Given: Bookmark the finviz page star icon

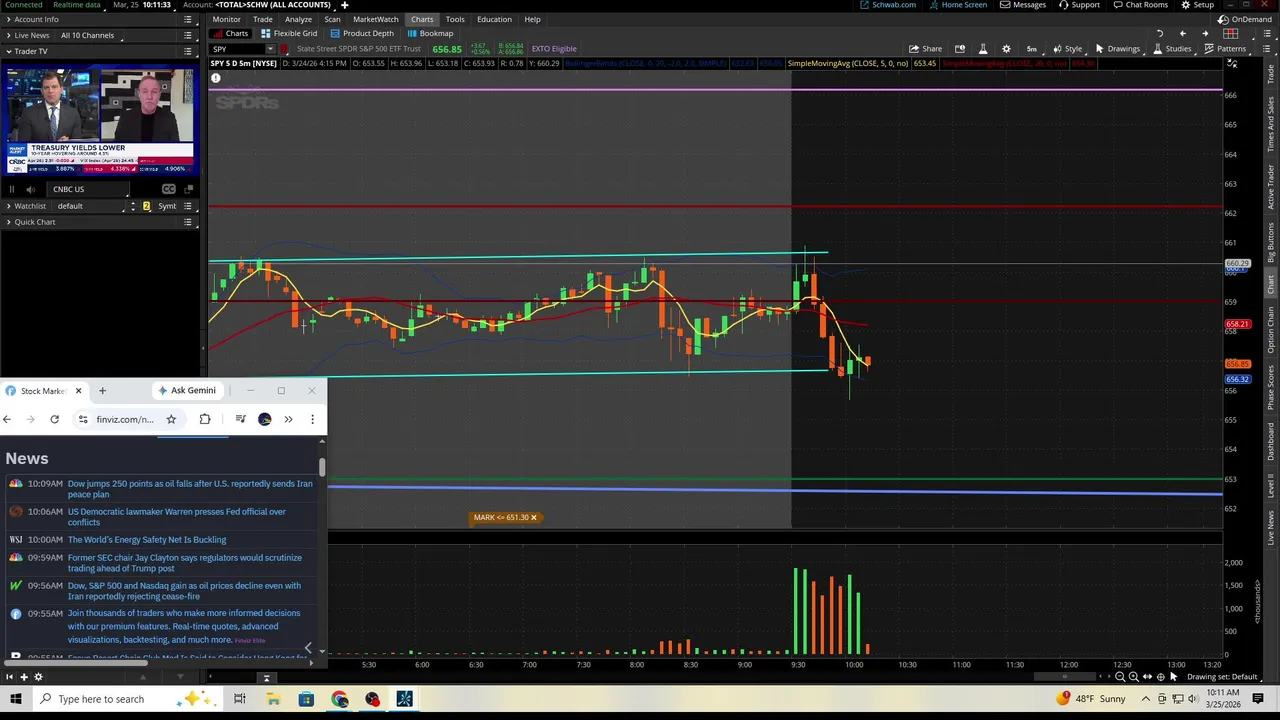Looking at the screenshot, I should 171,419.
